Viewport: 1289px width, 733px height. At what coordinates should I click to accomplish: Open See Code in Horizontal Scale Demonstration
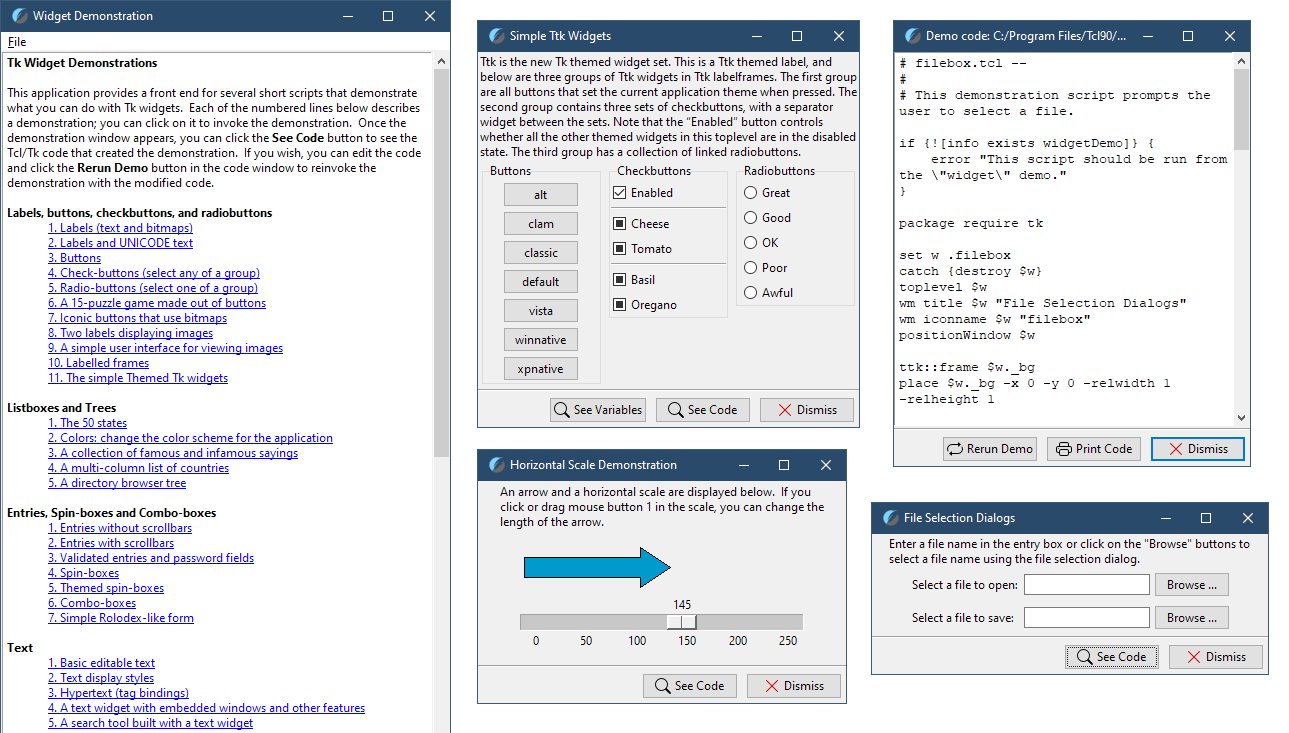pyautogui.click(x=689, y=686)
